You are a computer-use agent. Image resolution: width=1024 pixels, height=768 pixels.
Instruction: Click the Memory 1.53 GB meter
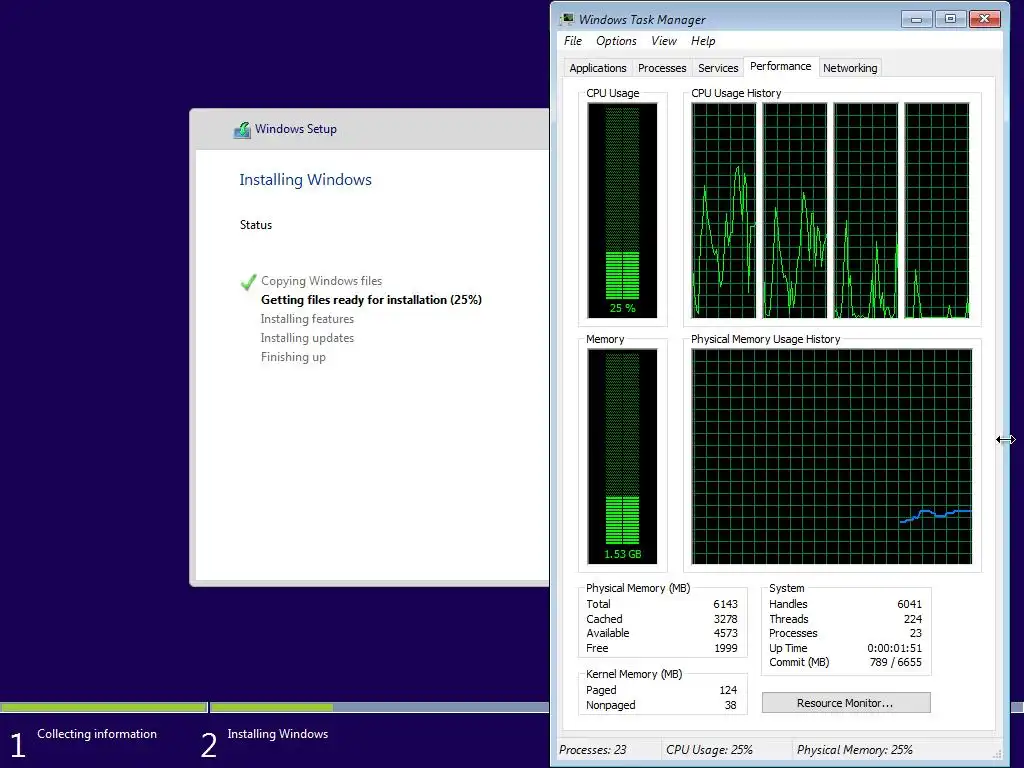(622, 456)
